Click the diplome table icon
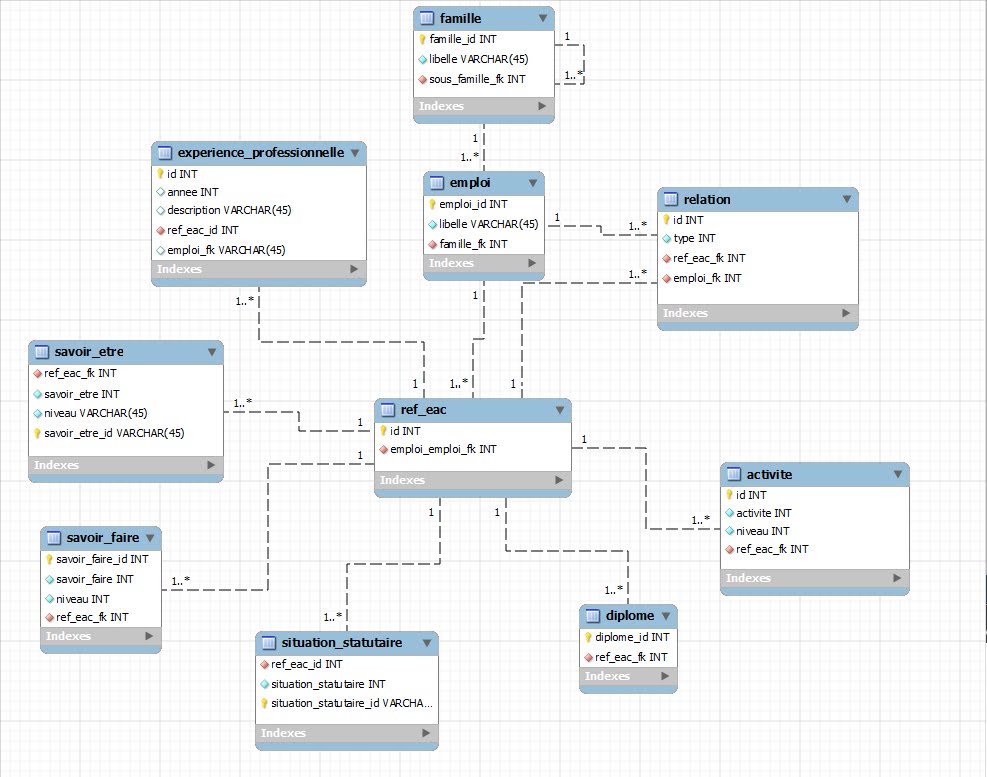Screen dimensions: 987x777 pyautogui.click(x=593, y=615)
